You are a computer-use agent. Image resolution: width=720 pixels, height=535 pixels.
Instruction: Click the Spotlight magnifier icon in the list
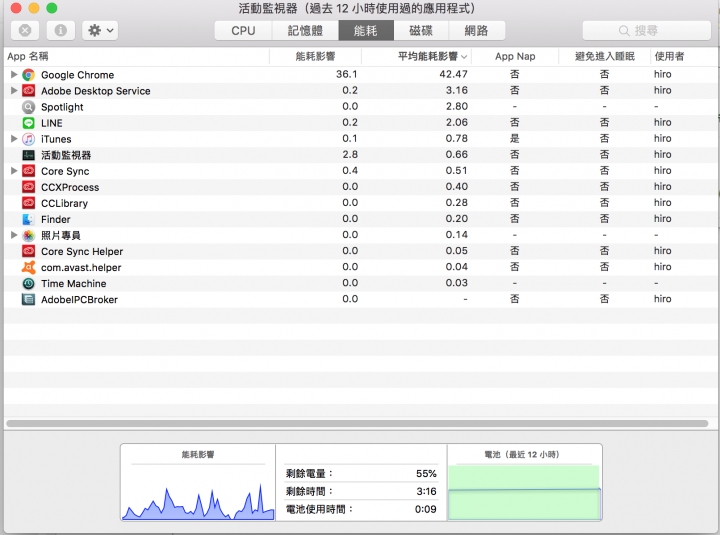[28, 107]
